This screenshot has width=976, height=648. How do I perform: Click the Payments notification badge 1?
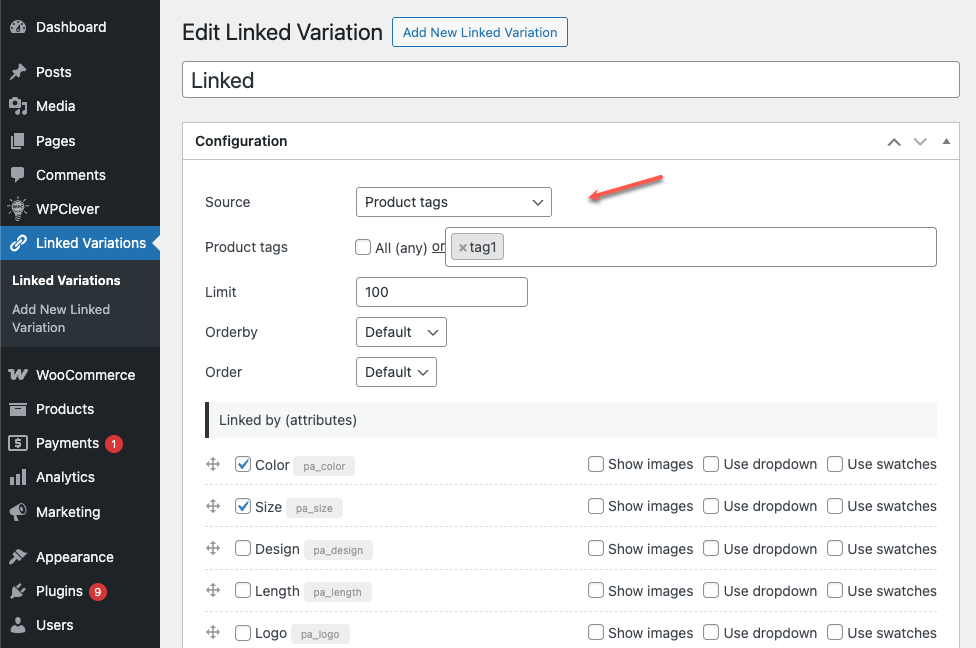(x=114, y=444)
